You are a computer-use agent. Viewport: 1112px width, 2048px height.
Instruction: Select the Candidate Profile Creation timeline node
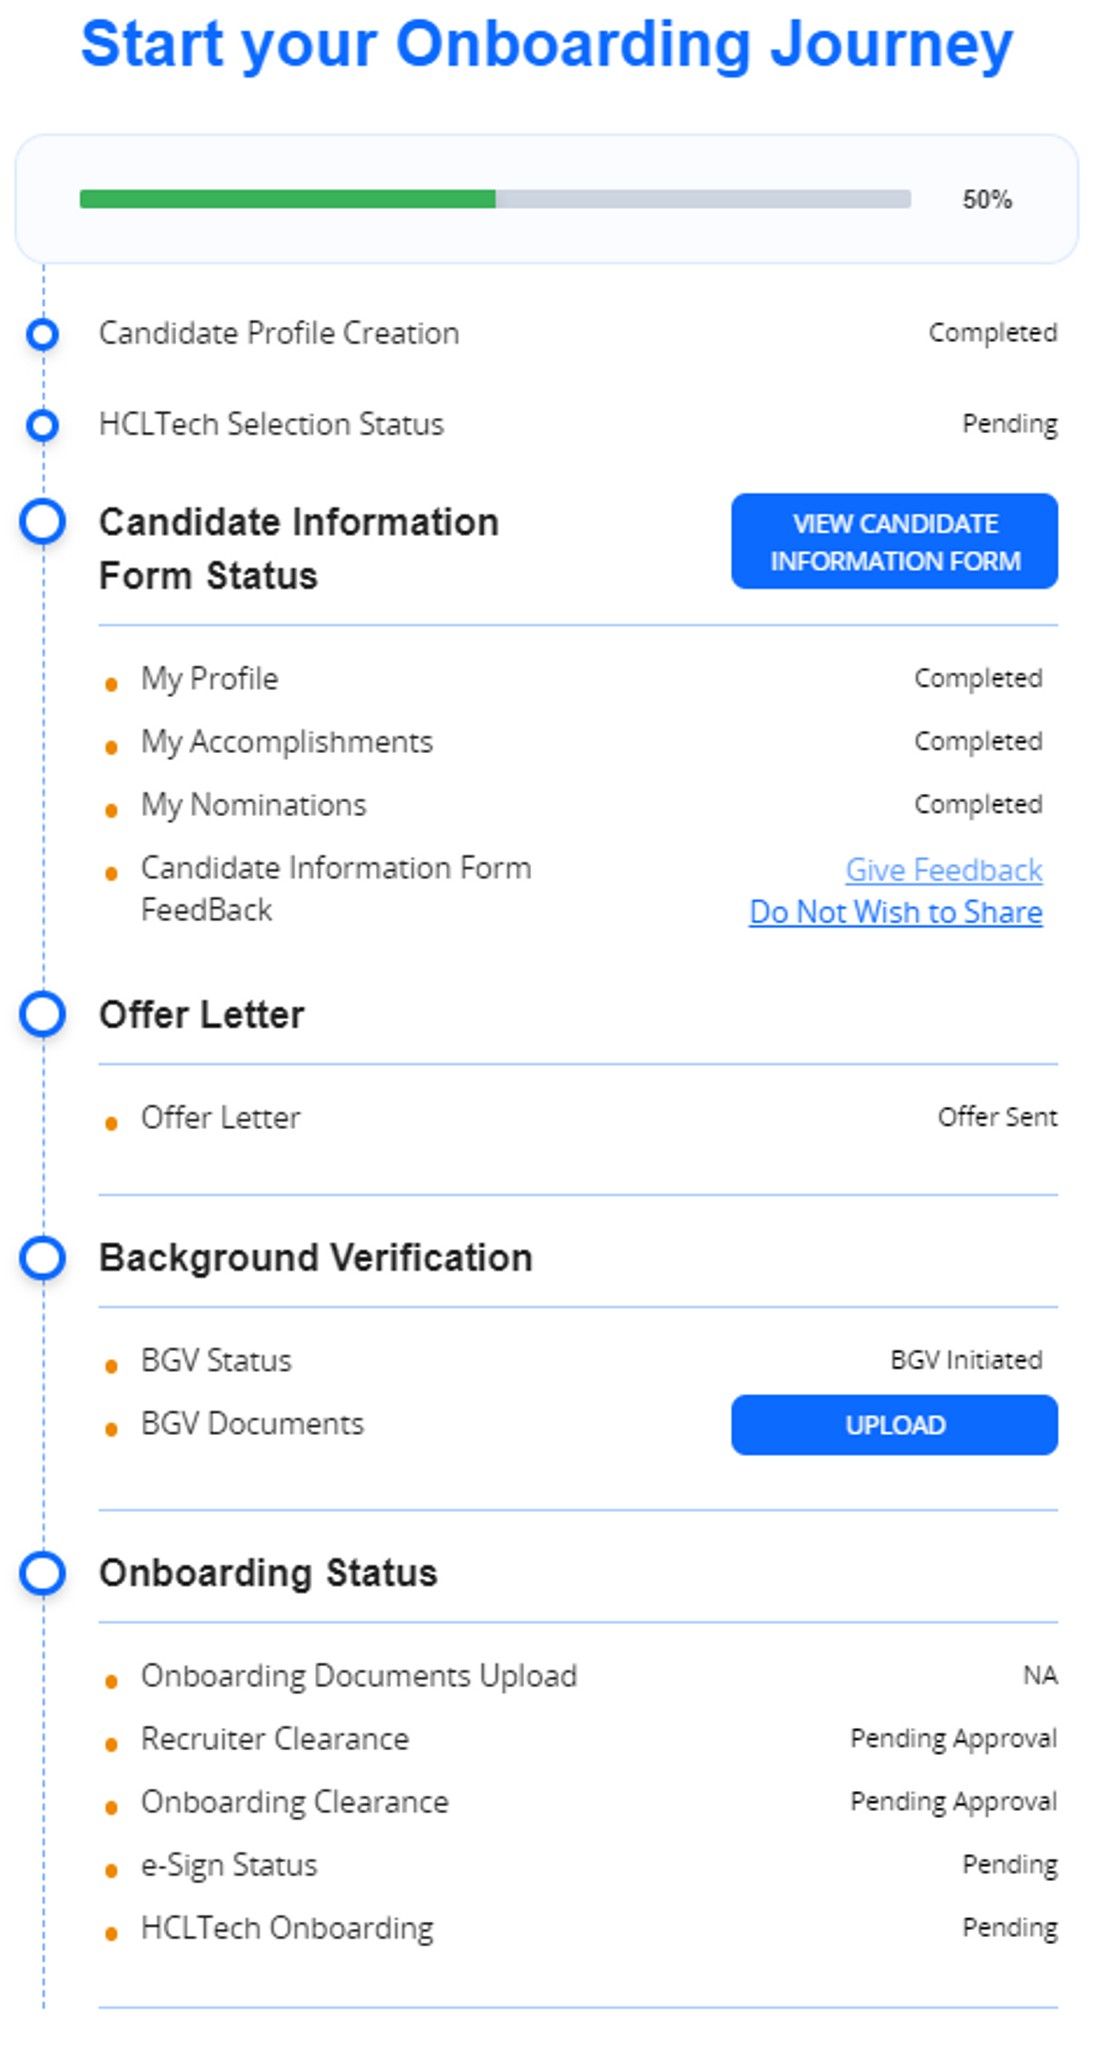[x=42, y=334]
